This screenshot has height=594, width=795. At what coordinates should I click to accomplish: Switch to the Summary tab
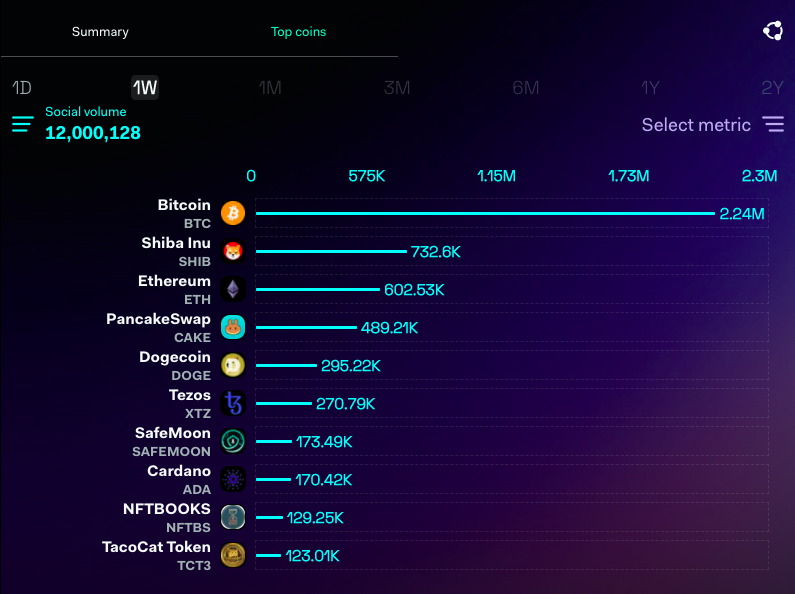point(100,32)
